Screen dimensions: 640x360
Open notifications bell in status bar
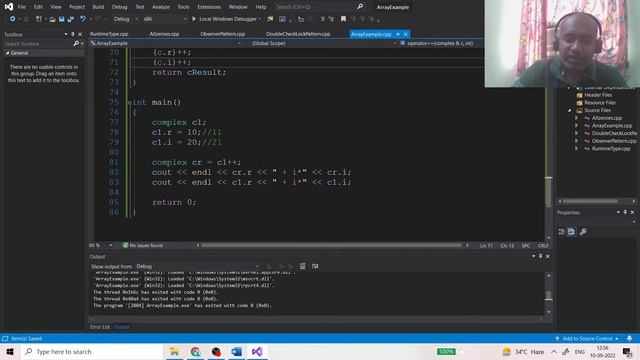(629, 338)
